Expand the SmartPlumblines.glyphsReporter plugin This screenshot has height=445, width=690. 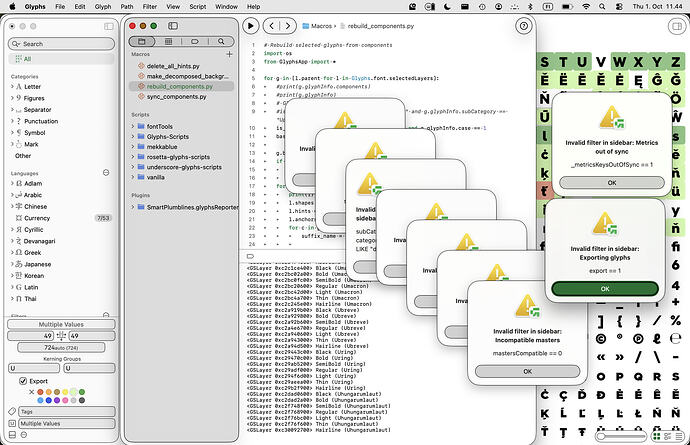133,207
